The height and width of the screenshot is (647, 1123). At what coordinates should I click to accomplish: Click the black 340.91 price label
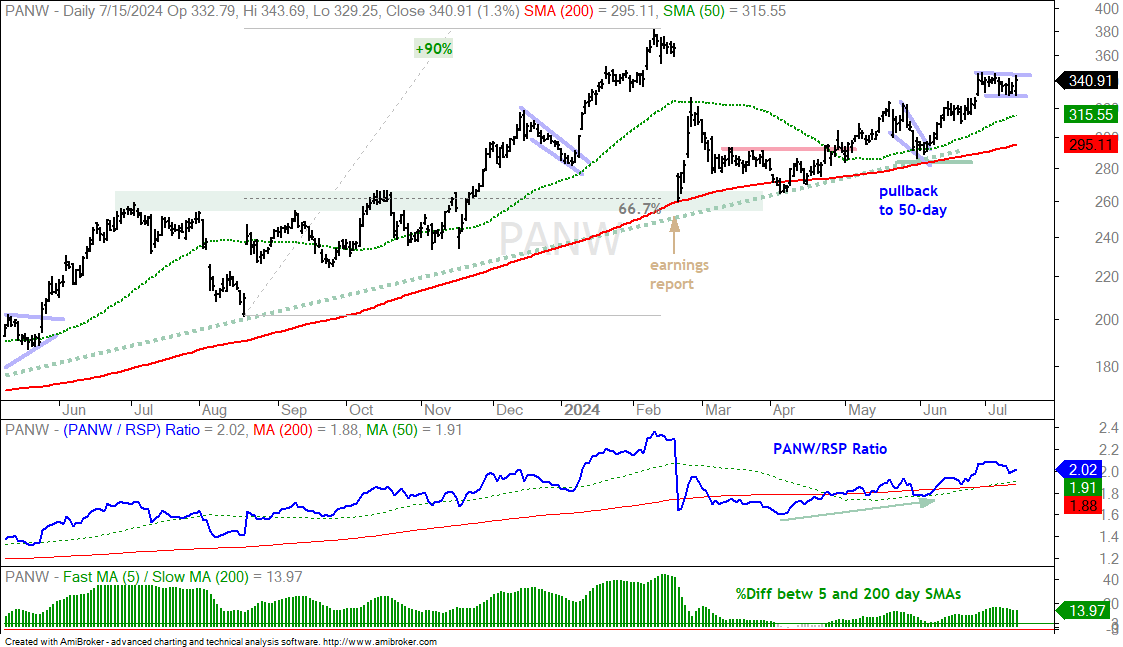(1087, 81)
